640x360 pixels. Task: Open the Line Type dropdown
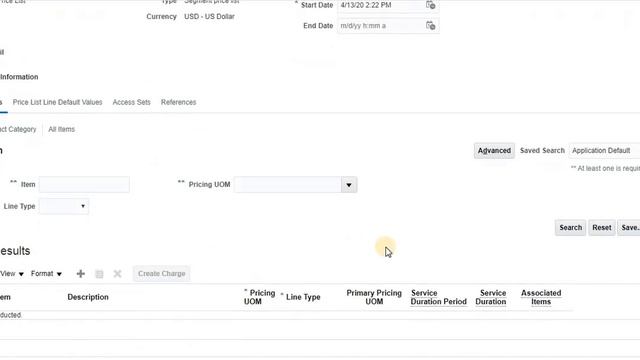pos(64,207)
